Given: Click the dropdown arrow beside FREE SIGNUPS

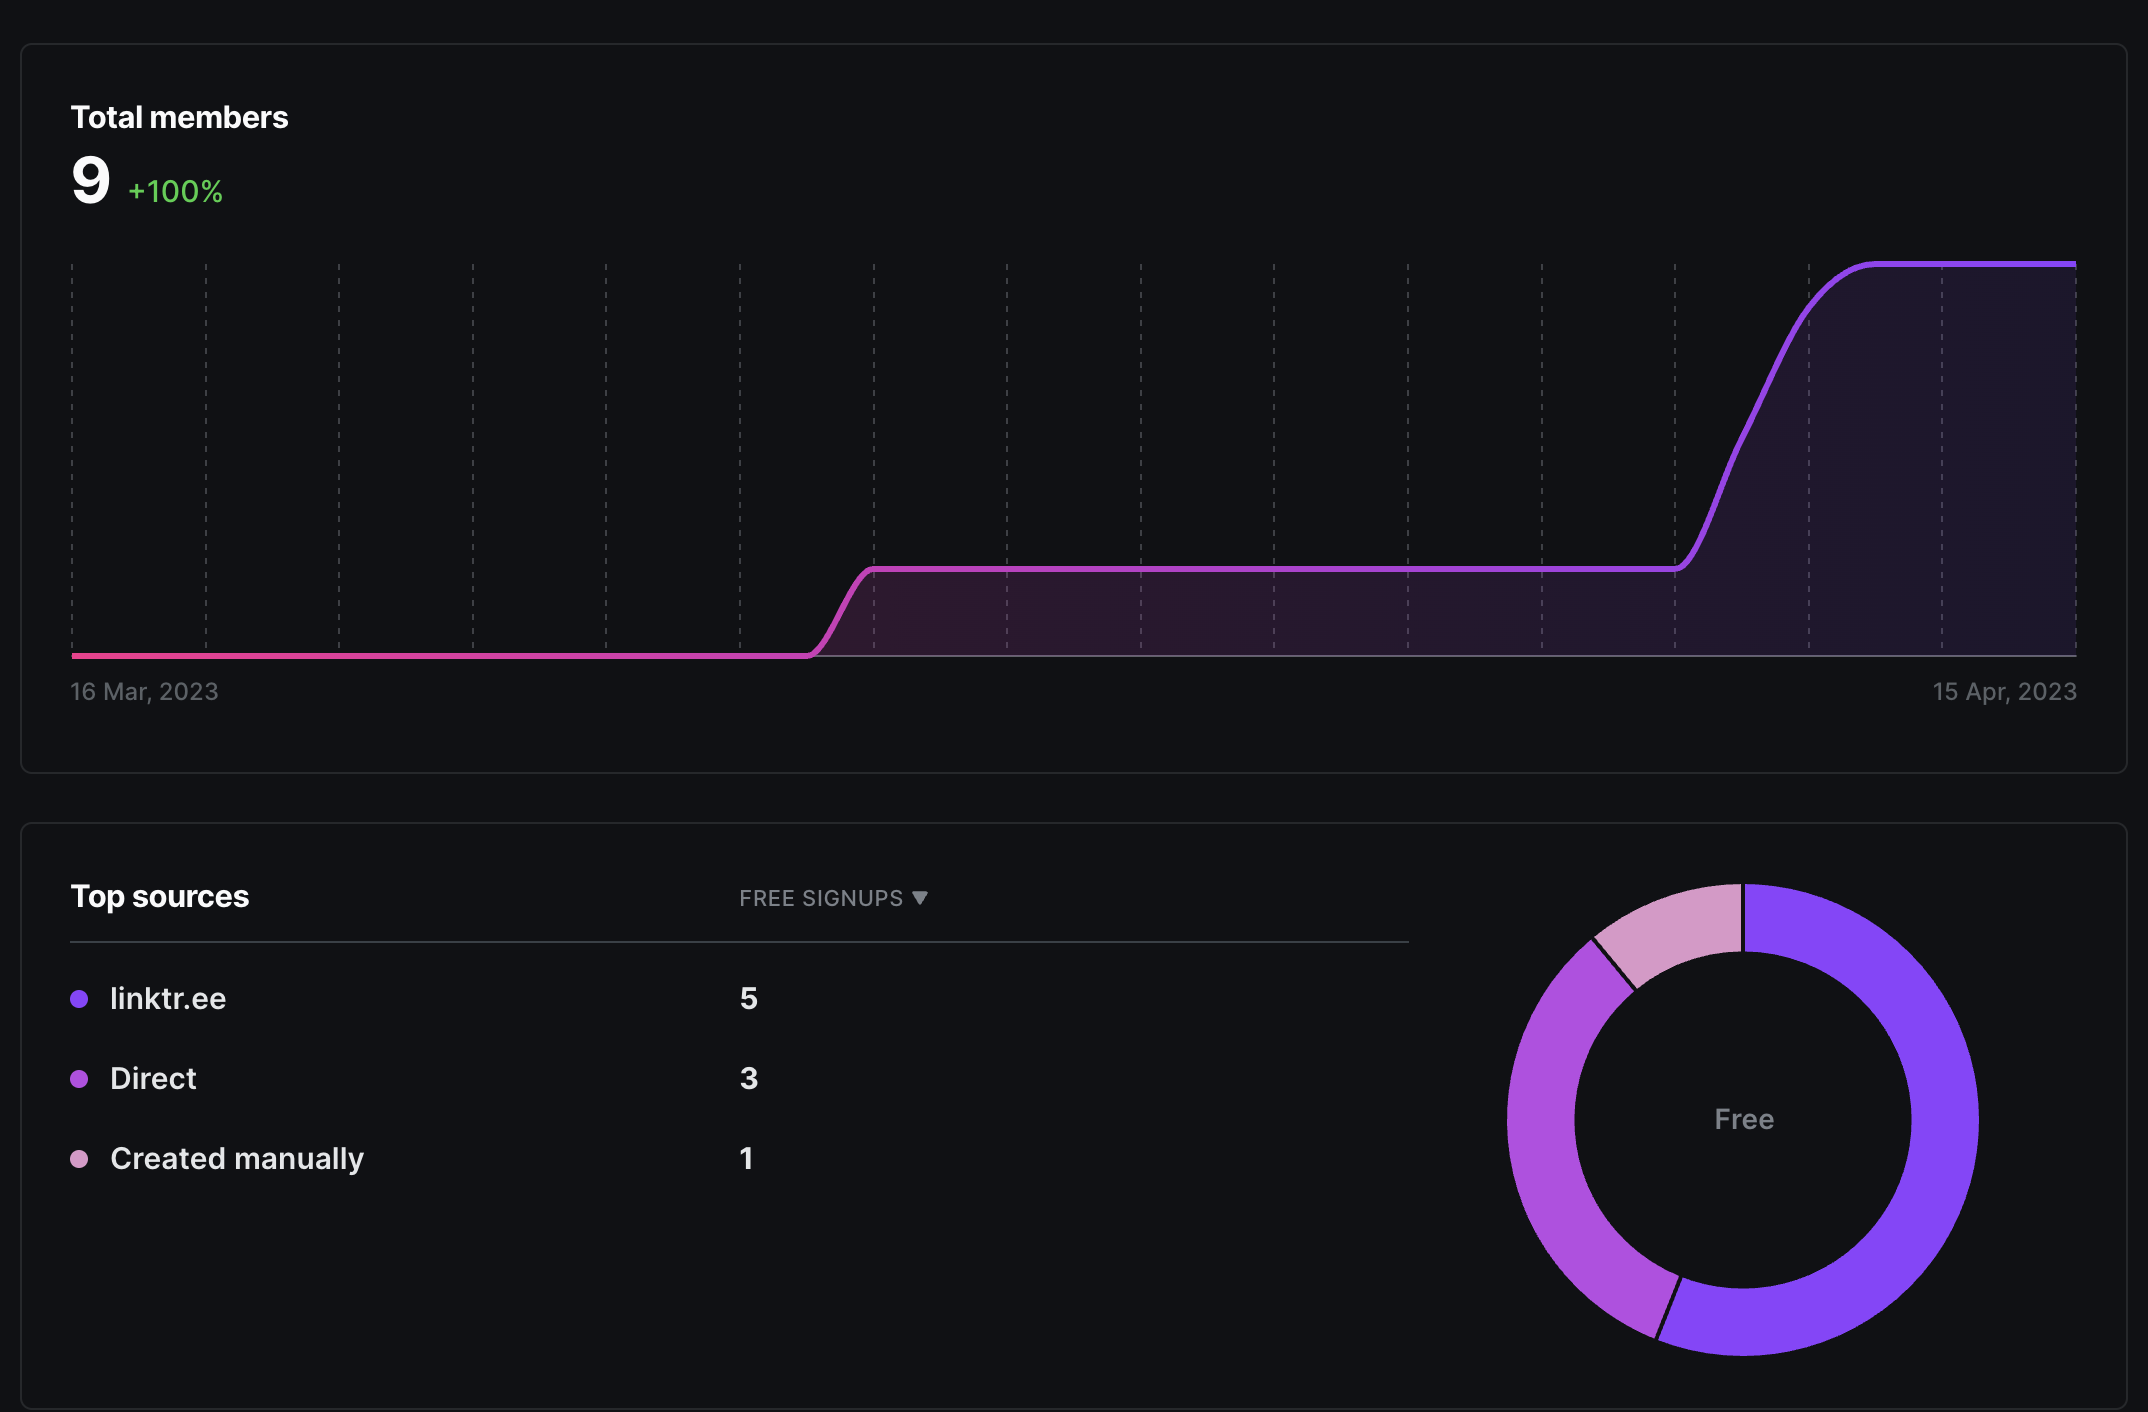Looking at the screenshot, I should click(920, 898).
